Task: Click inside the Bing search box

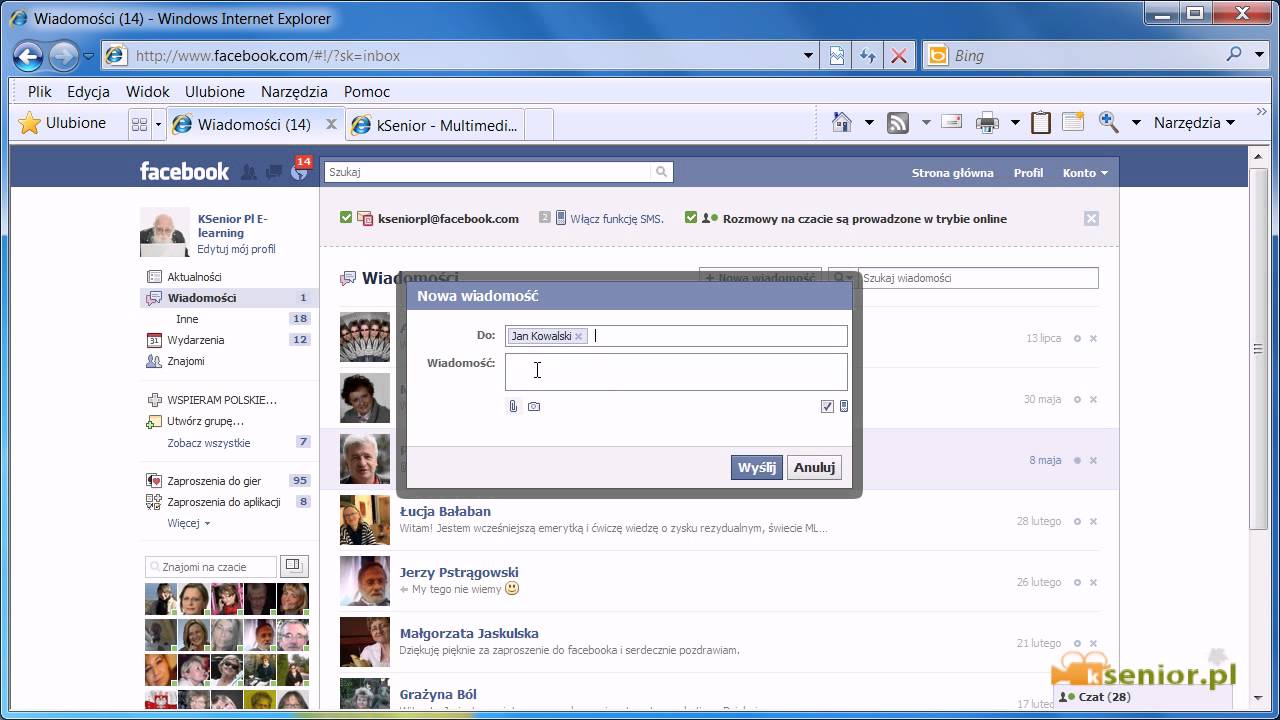Action: tap(1085, 56)
